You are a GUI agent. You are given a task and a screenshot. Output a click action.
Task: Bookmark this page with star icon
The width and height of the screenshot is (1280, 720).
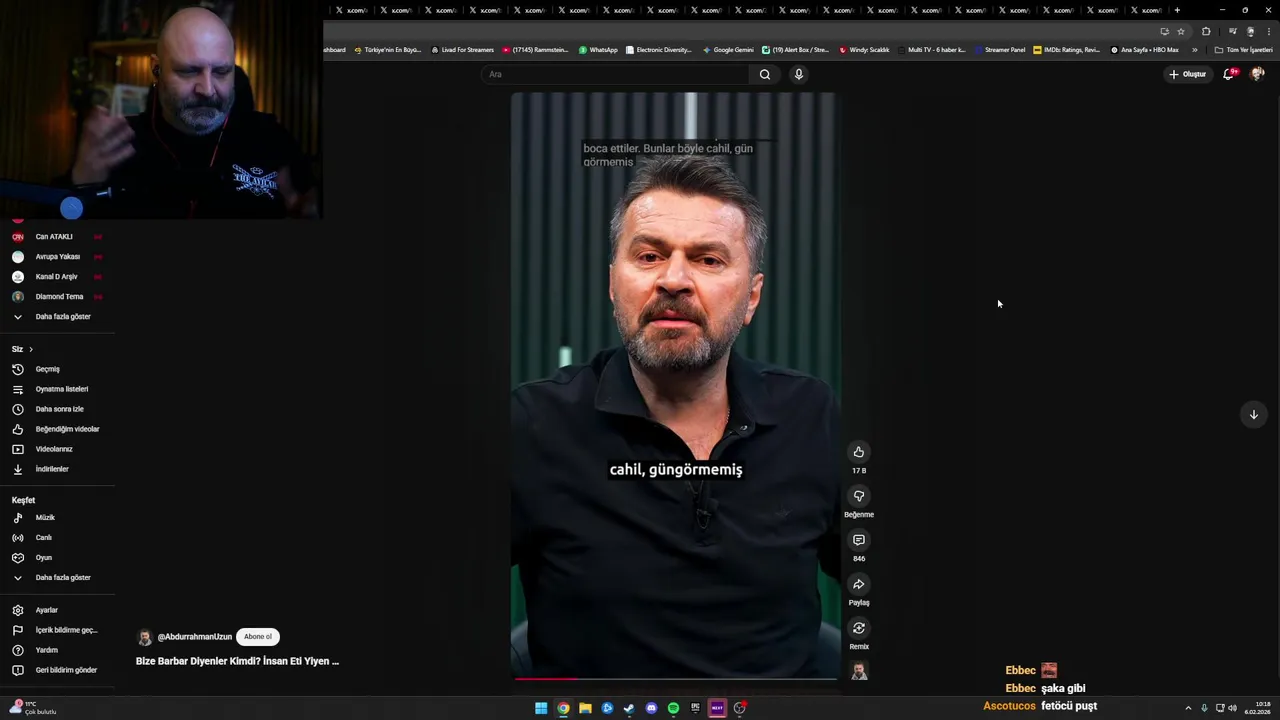click(x=1181, y=31)
